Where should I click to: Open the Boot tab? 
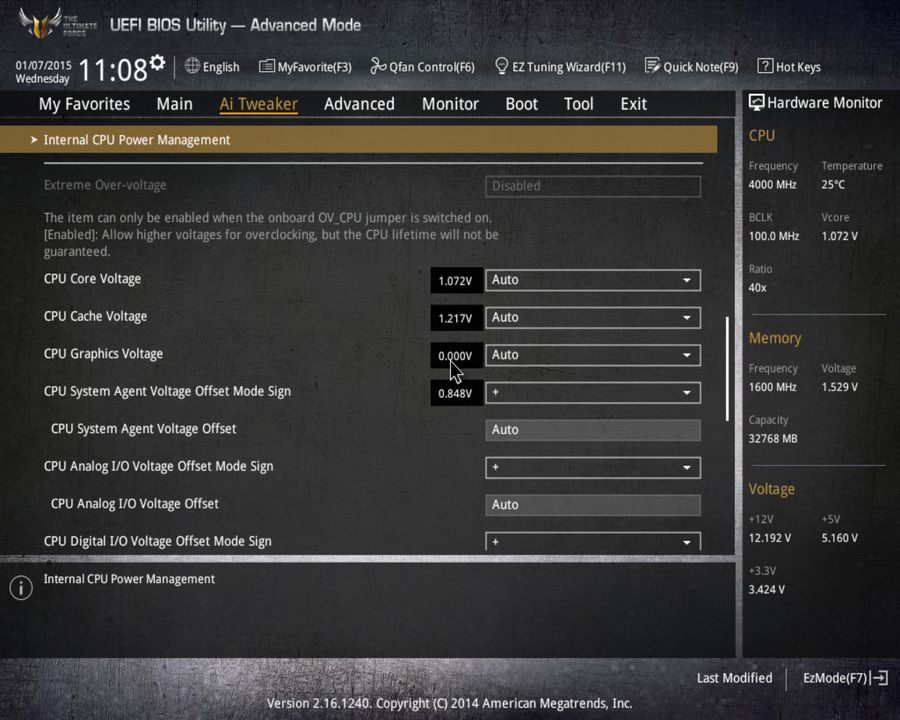point(522,104)
